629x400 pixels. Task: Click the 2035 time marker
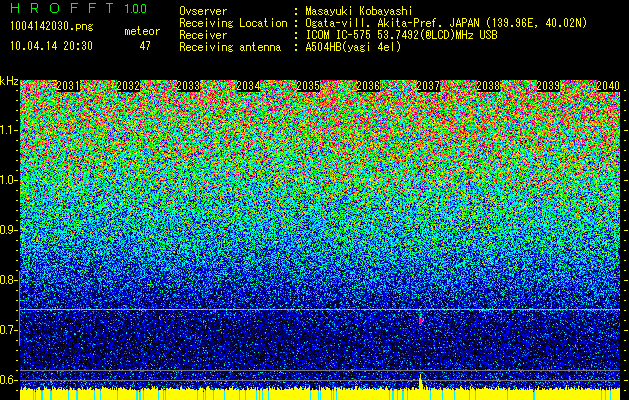(308, 86)
